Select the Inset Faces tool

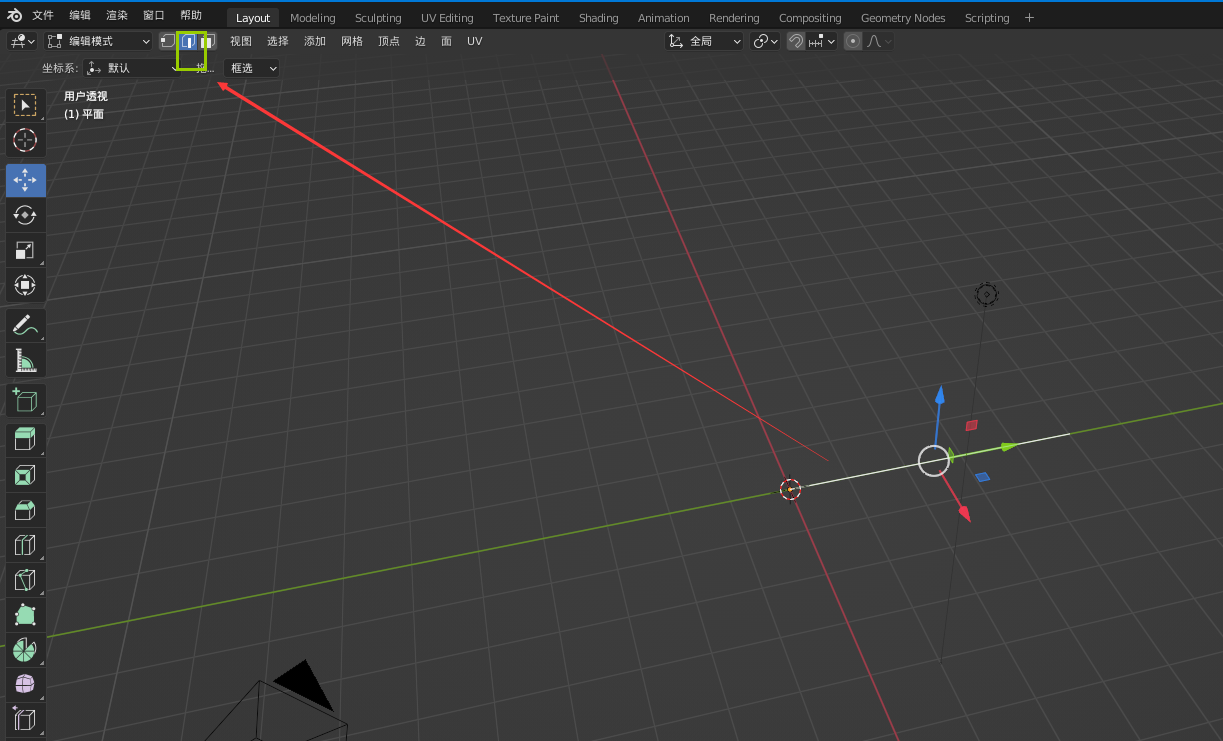coord(25,475)
